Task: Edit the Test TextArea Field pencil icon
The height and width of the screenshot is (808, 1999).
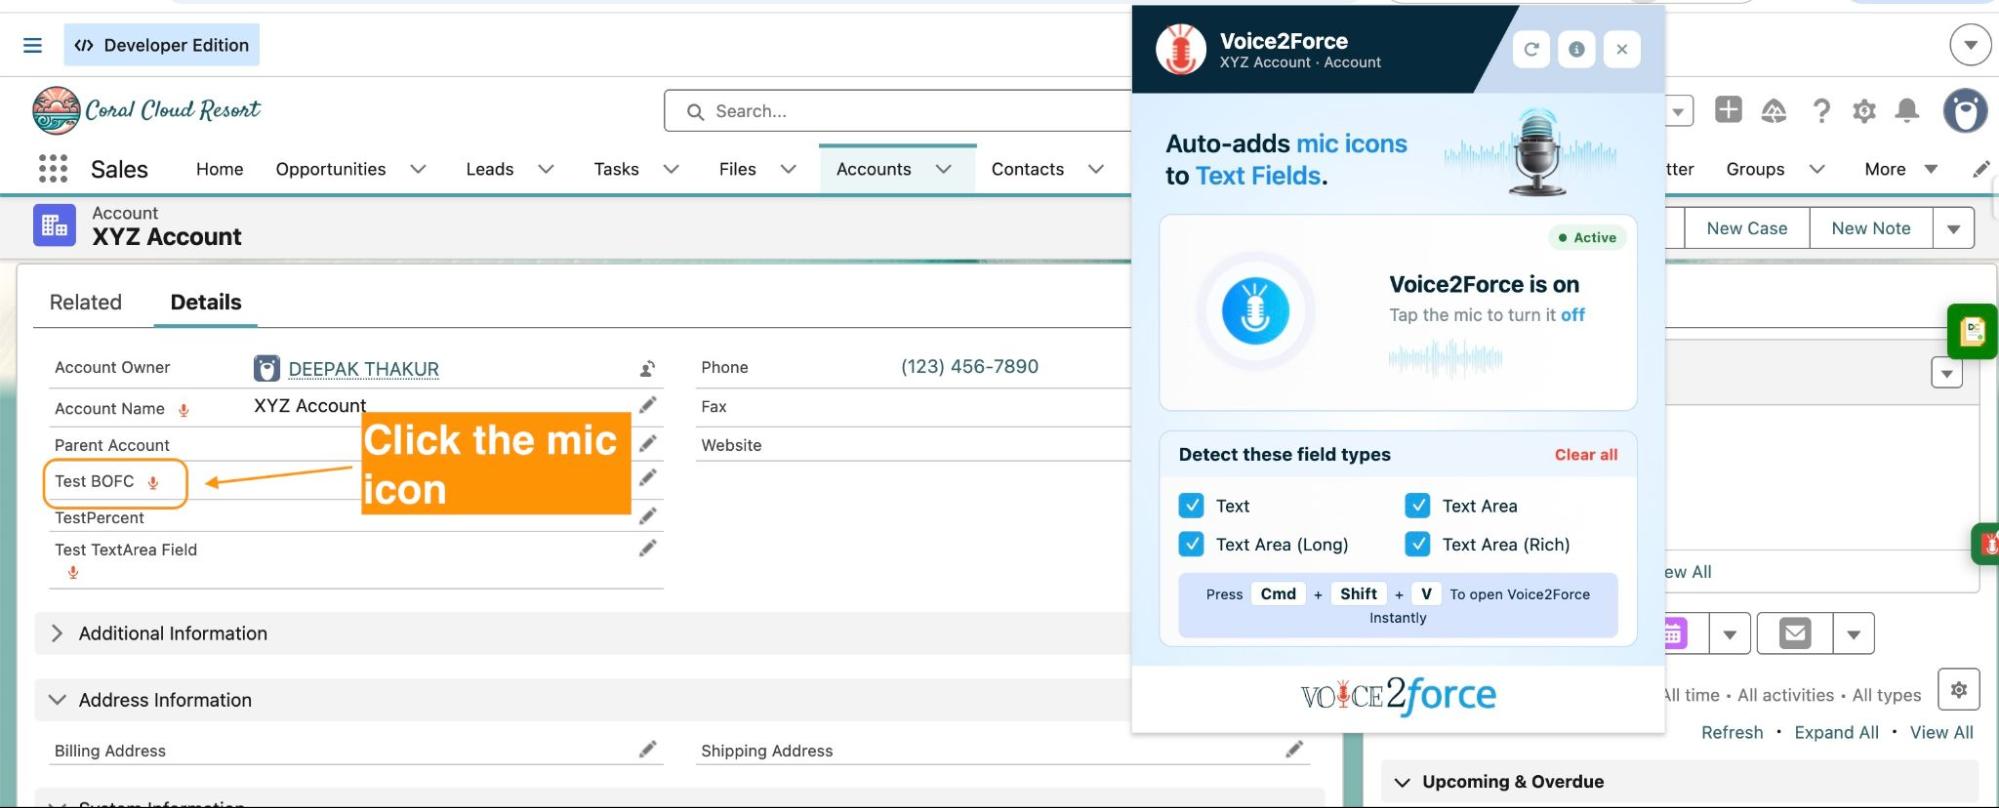Action: coord(648,548)
